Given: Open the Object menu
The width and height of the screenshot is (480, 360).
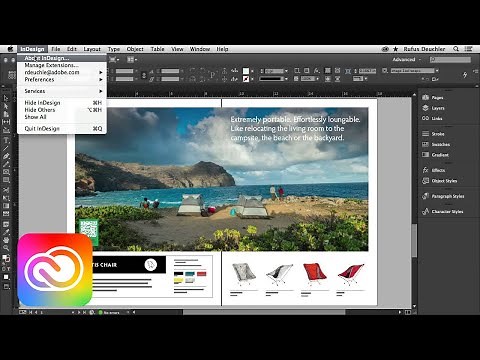Looking at the screenshot, I should (135, 49).
